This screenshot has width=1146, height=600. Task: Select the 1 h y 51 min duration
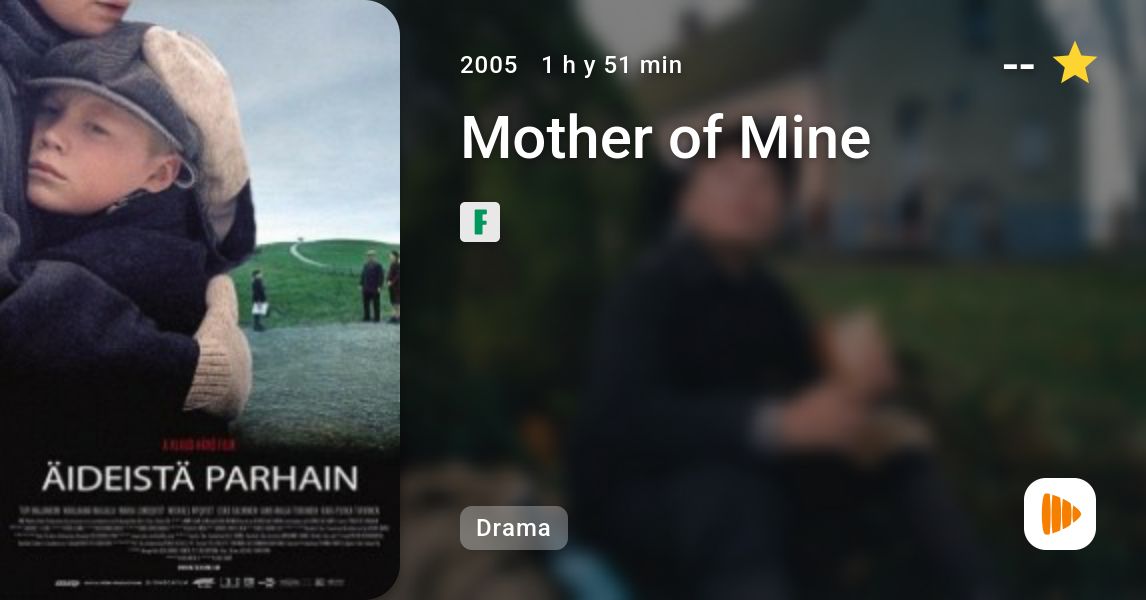[612, 65]
